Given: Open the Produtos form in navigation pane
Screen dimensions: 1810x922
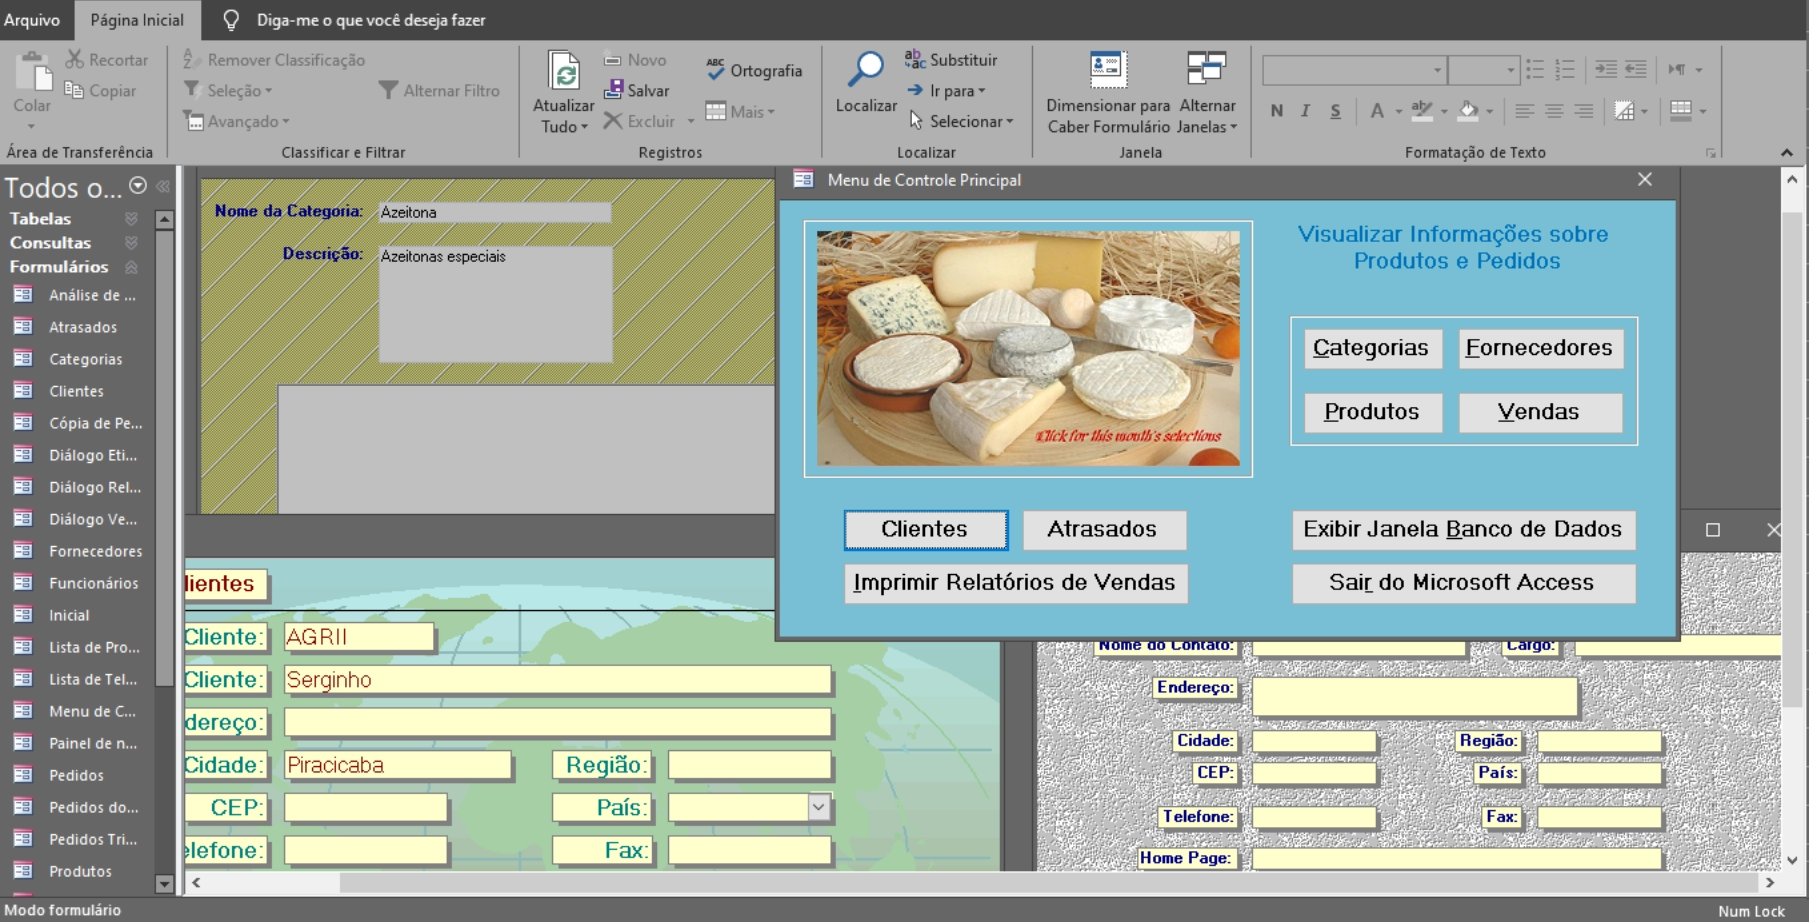Looking at the screenshot, I should (80, 871).
